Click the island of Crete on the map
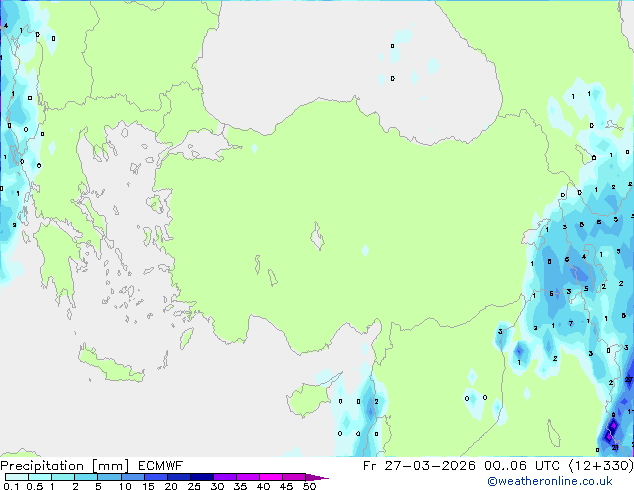Image resolution: width=634 pixels, height=490 pixels. pos(110,364)
